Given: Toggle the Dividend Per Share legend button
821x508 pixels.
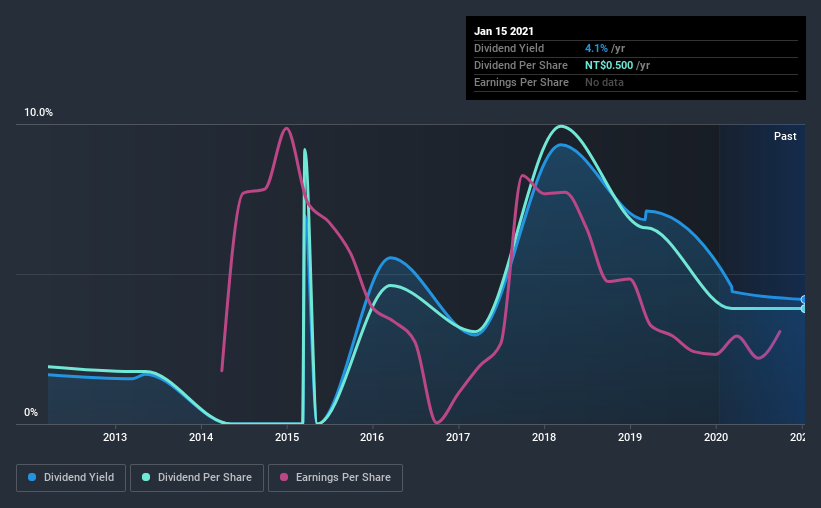Looking at the screenshot, I should 197,478.
